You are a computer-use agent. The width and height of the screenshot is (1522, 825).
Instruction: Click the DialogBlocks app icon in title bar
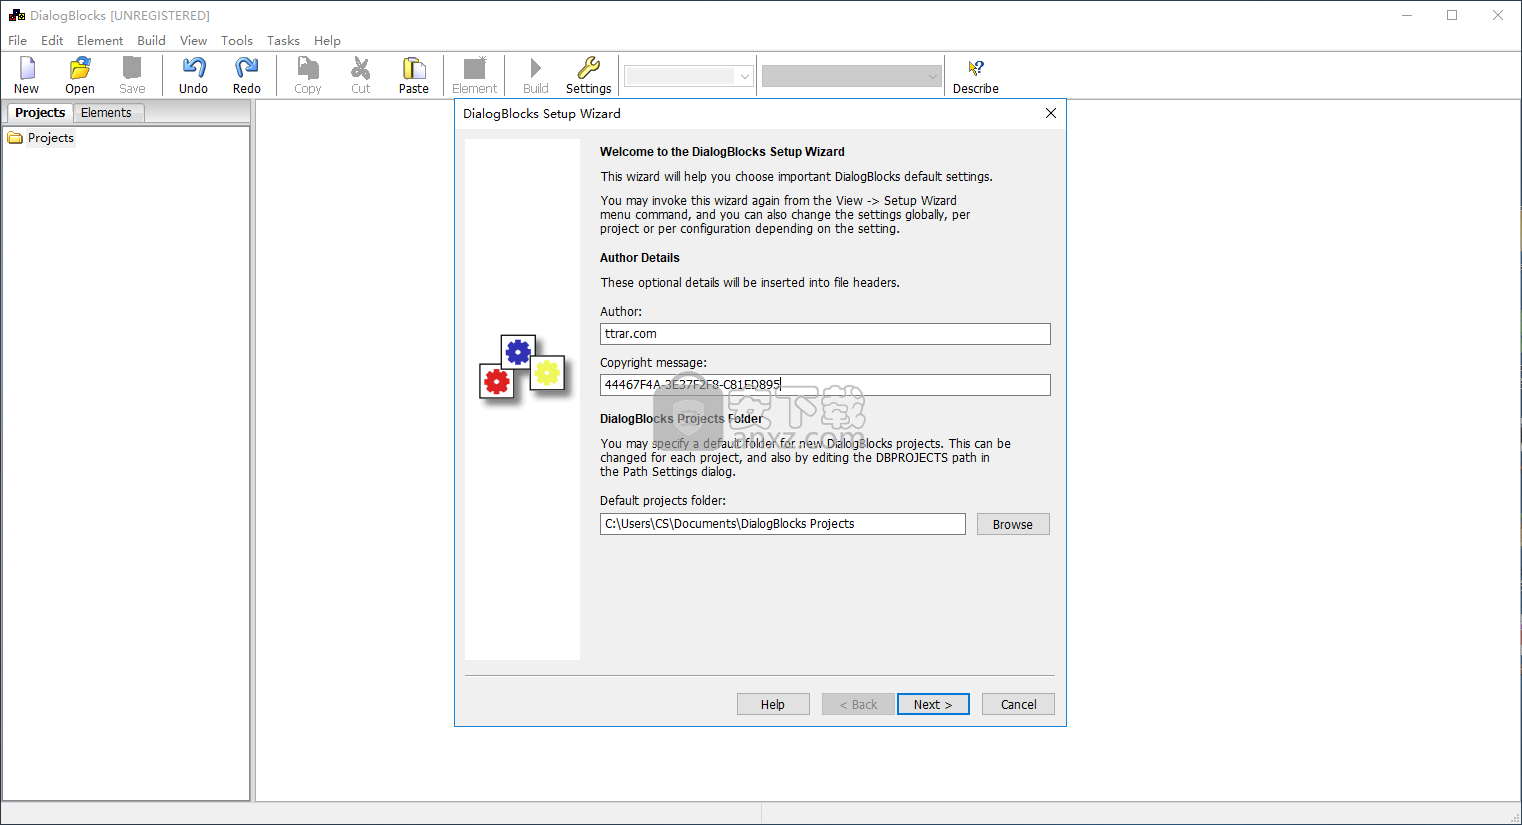click(x=17, y=15)
